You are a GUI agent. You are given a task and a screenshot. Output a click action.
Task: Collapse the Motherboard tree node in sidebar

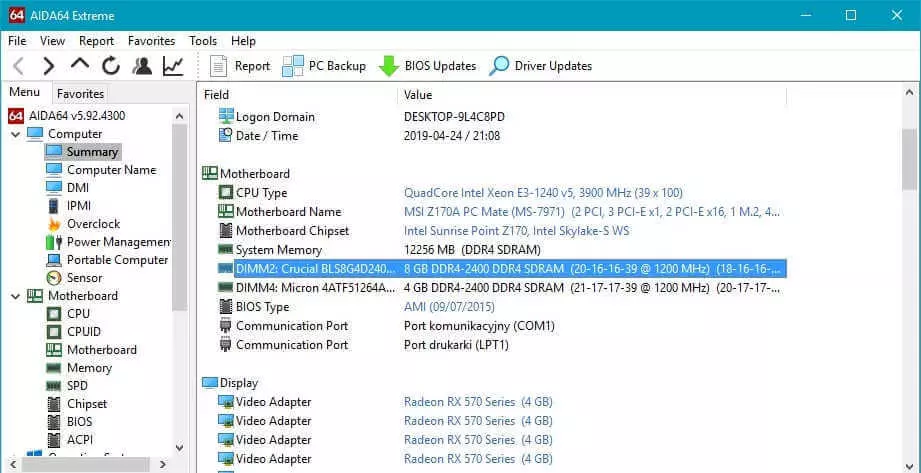15,296
